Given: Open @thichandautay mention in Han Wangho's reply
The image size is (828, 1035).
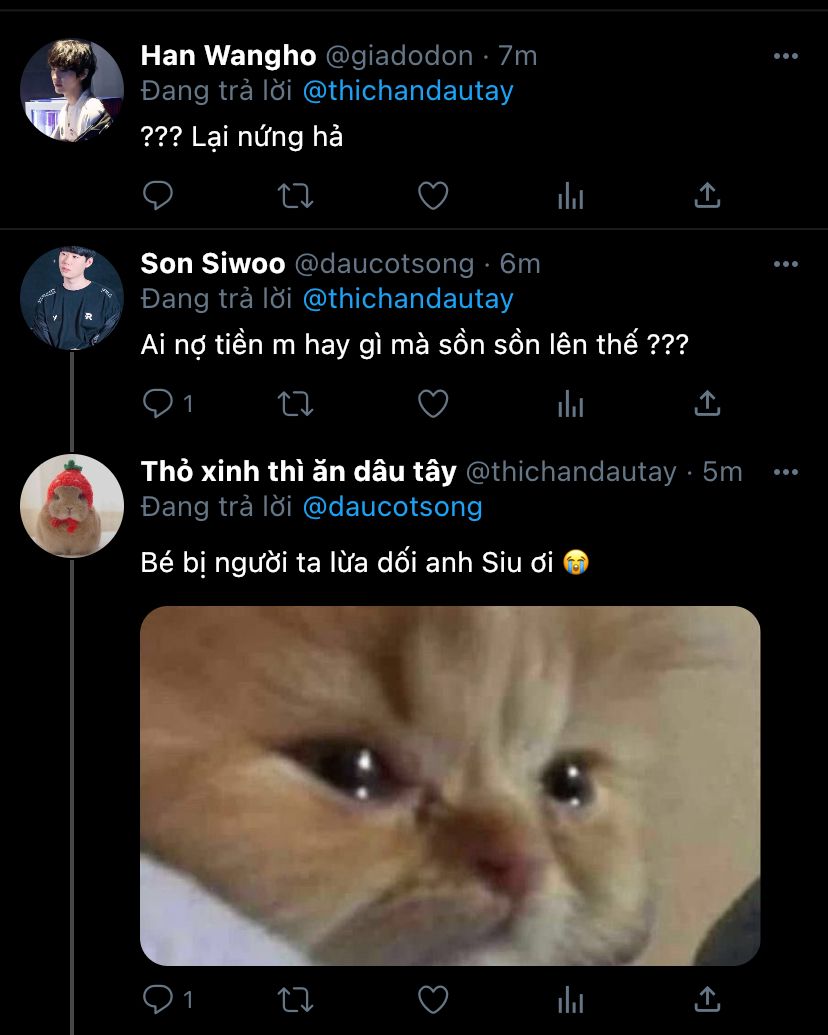Looking at the screenshot, I should click(407, 91).
